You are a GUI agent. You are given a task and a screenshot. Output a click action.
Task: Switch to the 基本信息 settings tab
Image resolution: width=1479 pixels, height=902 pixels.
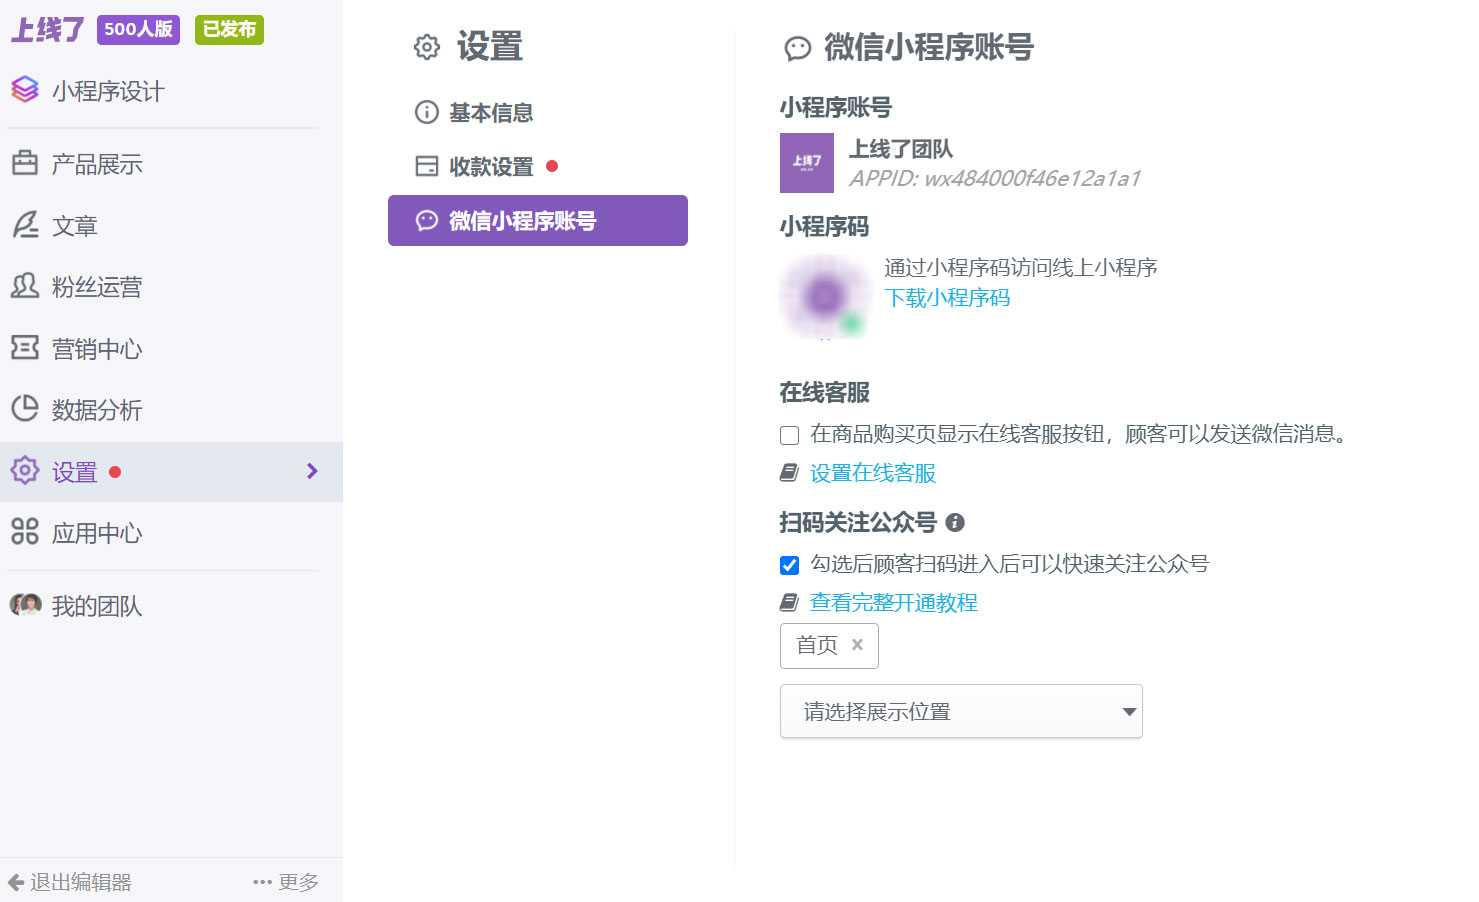pyautogui.click(x=492, y=113)
